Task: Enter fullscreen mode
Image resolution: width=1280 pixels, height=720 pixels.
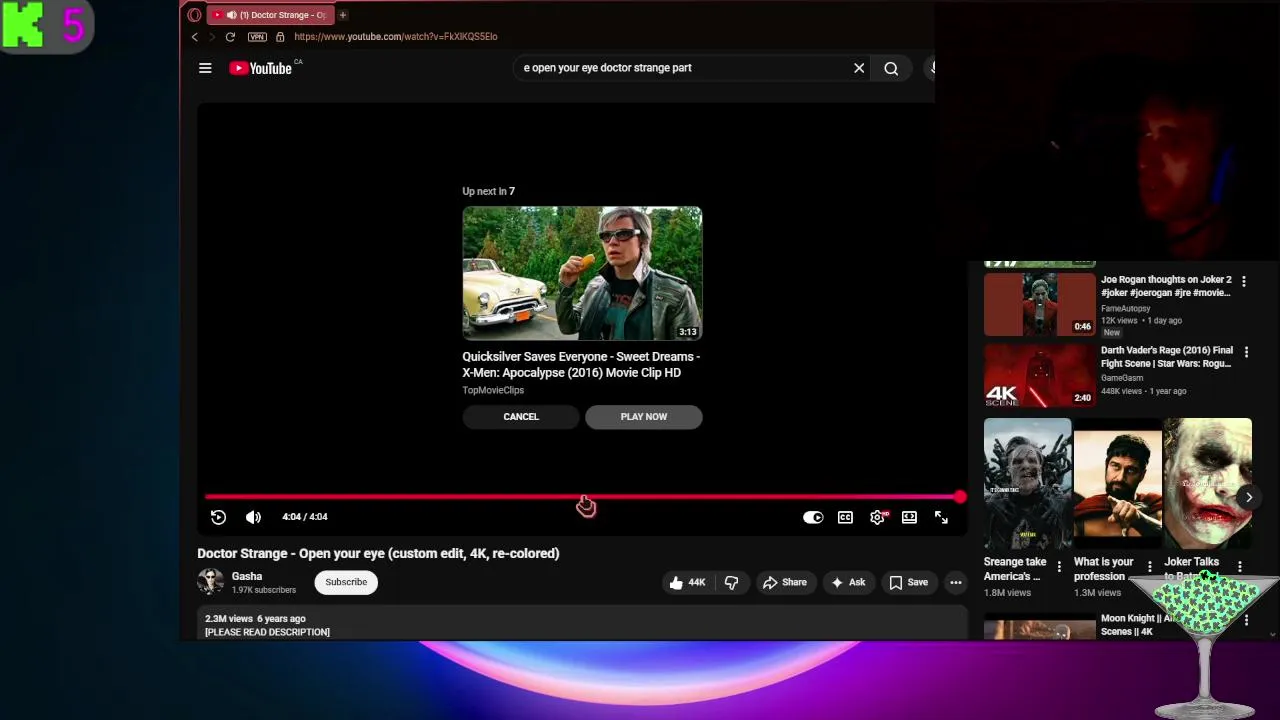Action: [941, 517]
